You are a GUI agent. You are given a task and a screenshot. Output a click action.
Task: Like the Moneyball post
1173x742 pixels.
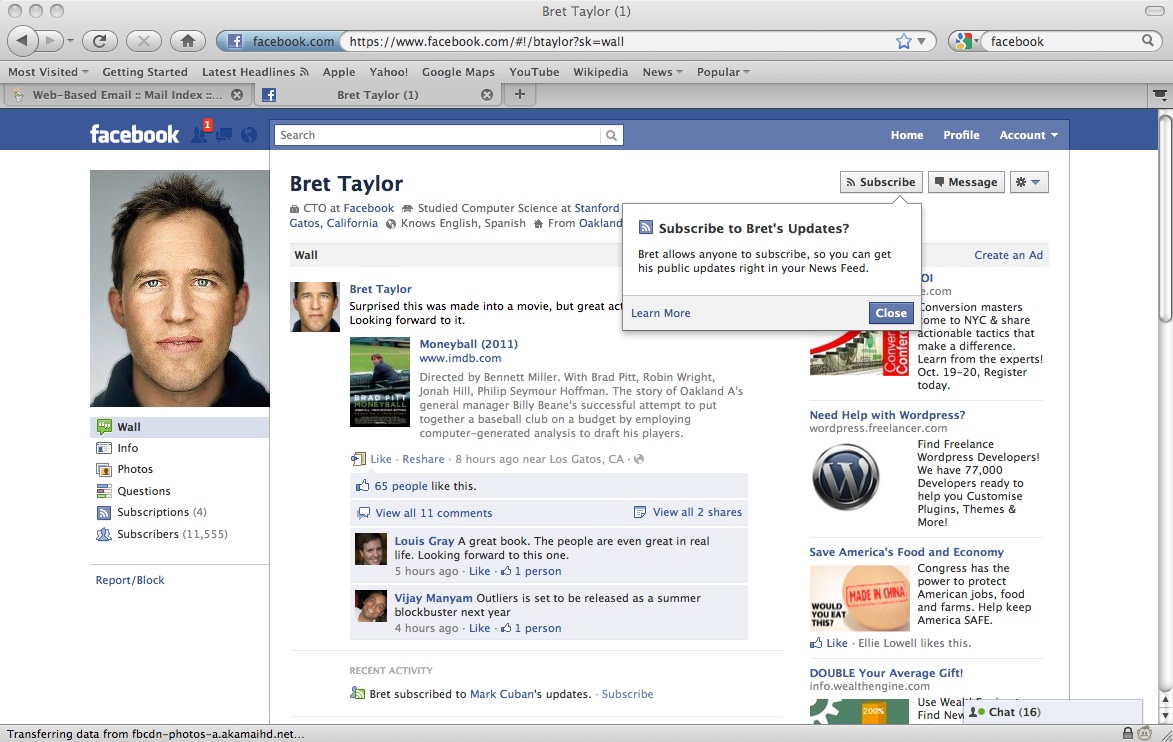tap(381, 459)
